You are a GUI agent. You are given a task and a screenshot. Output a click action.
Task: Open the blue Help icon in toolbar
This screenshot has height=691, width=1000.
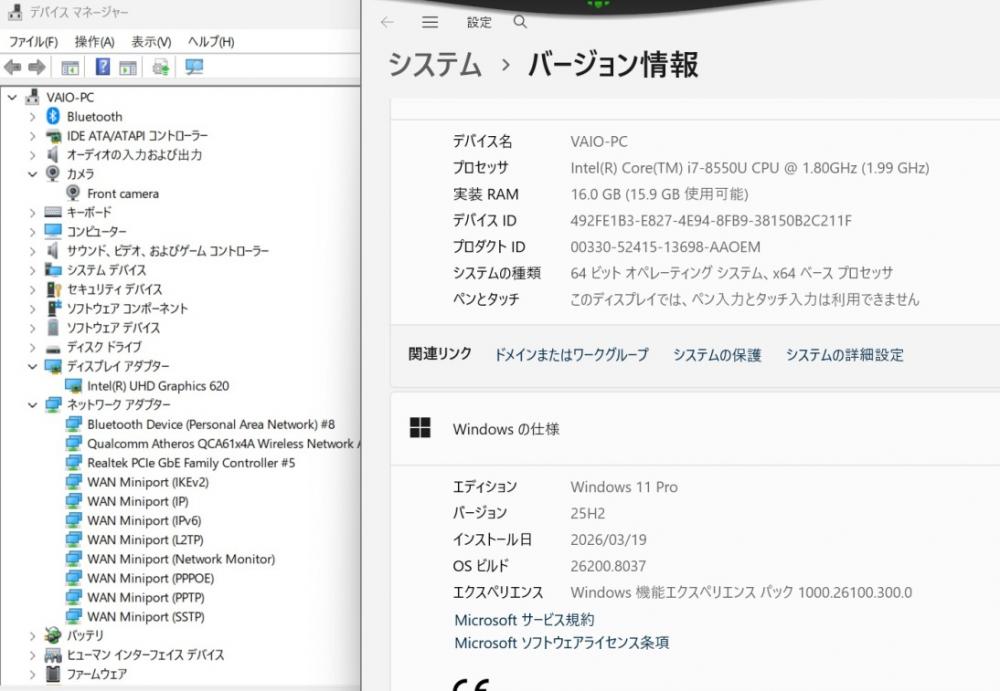click(x=102, y=66)
